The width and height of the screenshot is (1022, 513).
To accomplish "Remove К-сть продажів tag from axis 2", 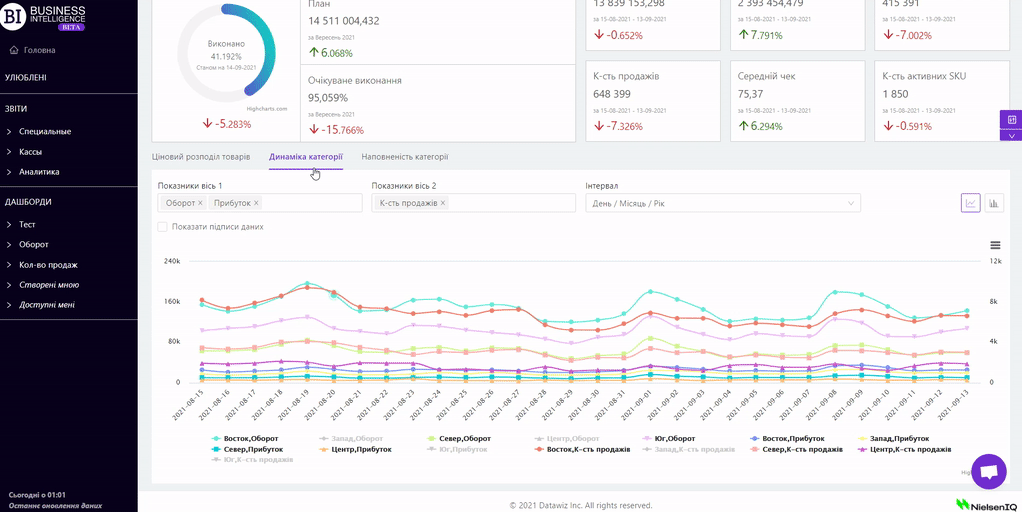I will click(x=443, y=203).
